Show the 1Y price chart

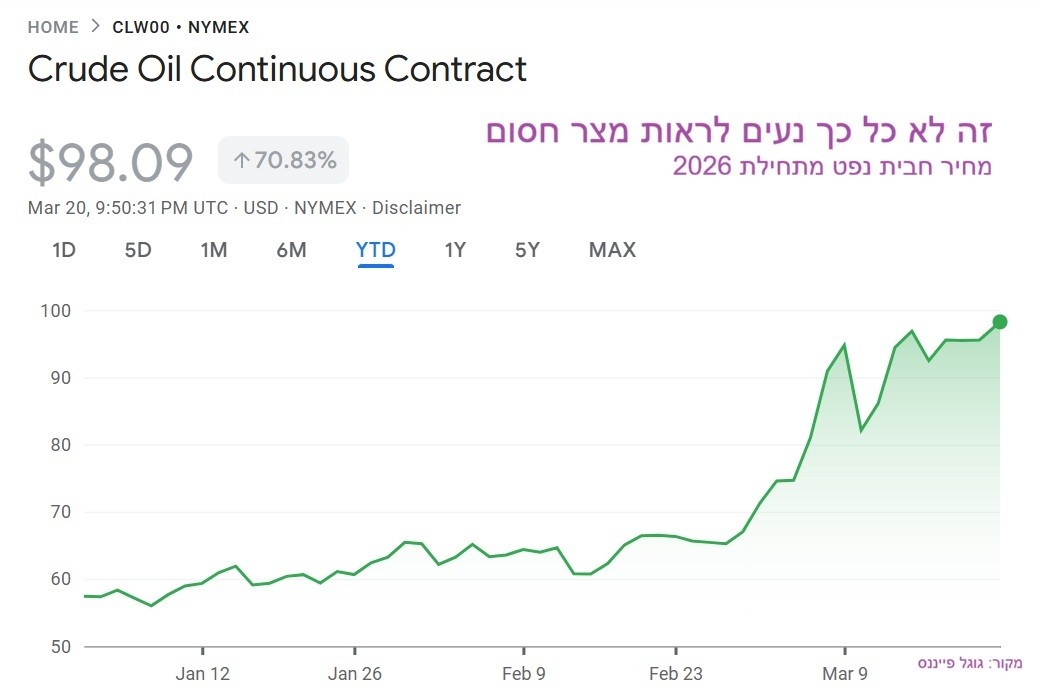tap(455, 250)
